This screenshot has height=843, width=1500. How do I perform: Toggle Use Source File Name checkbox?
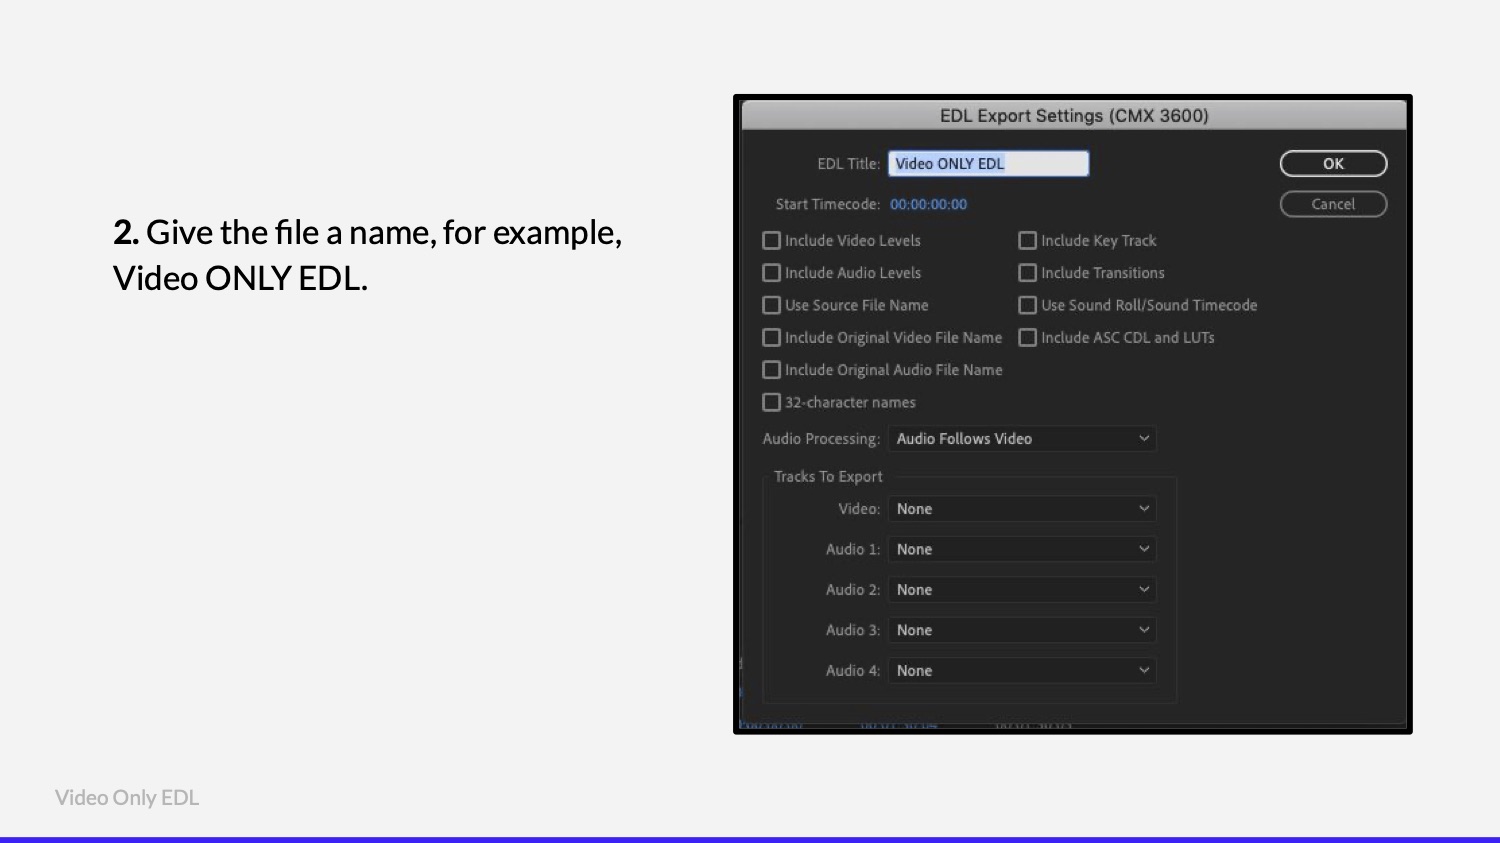pyautogui.click(x=771, y=305)
